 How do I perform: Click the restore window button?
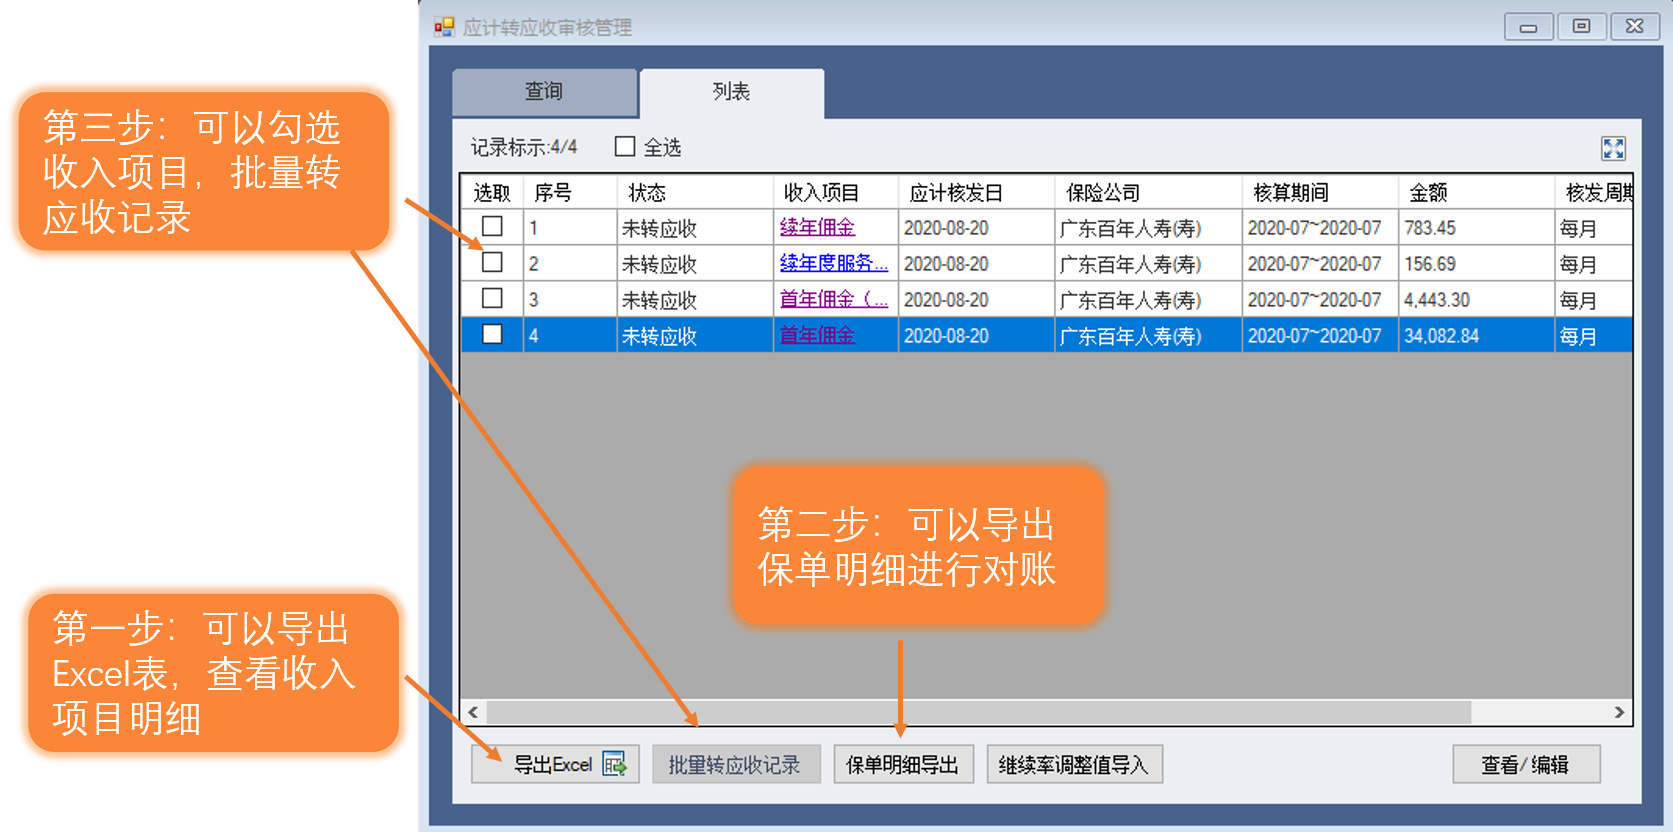(1581, 27)
